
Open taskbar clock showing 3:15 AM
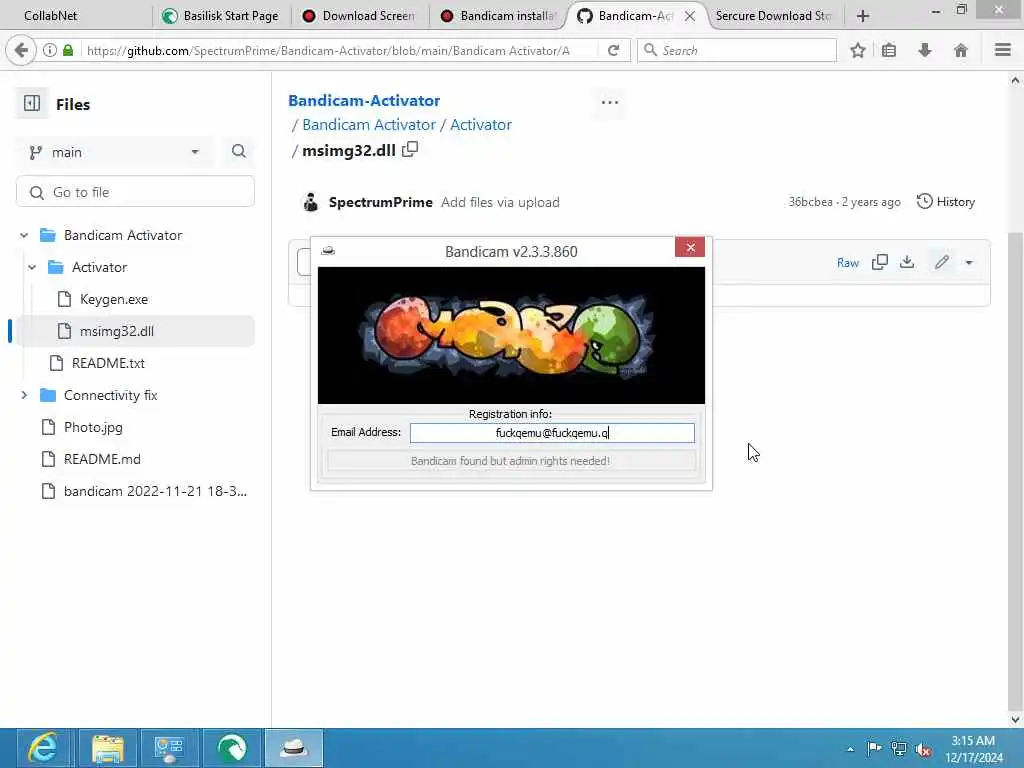(x=973, y=749)
